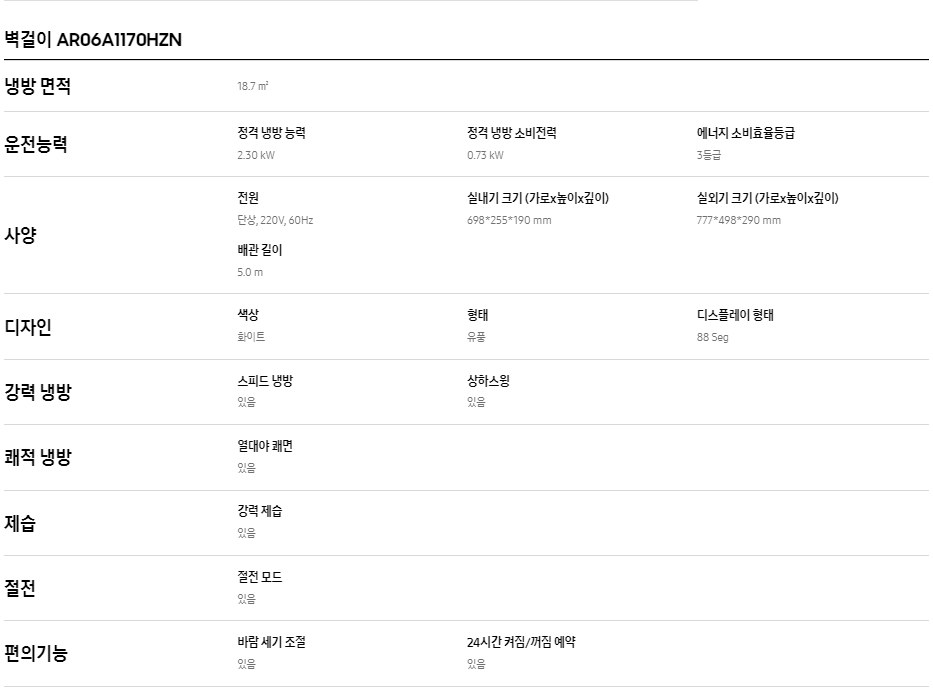933x691 pixels.
Task: Click the 18.7 ㎡ cooling area value
Action: [x=253, y=86]
